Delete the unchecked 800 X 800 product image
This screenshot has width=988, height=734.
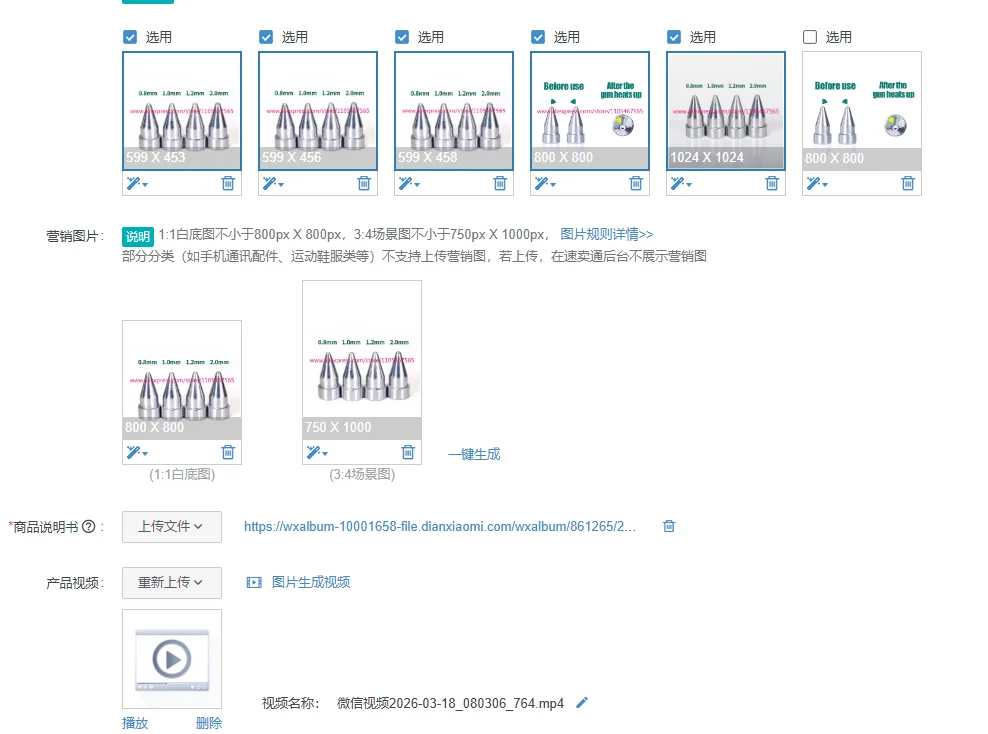coord(908,183)
